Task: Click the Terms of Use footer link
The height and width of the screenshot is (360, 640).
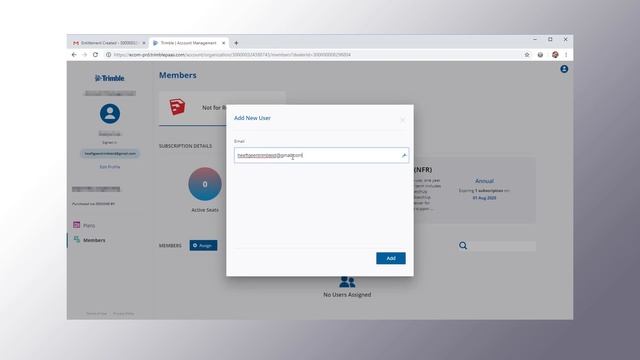Action: click(x=96, y=313)
